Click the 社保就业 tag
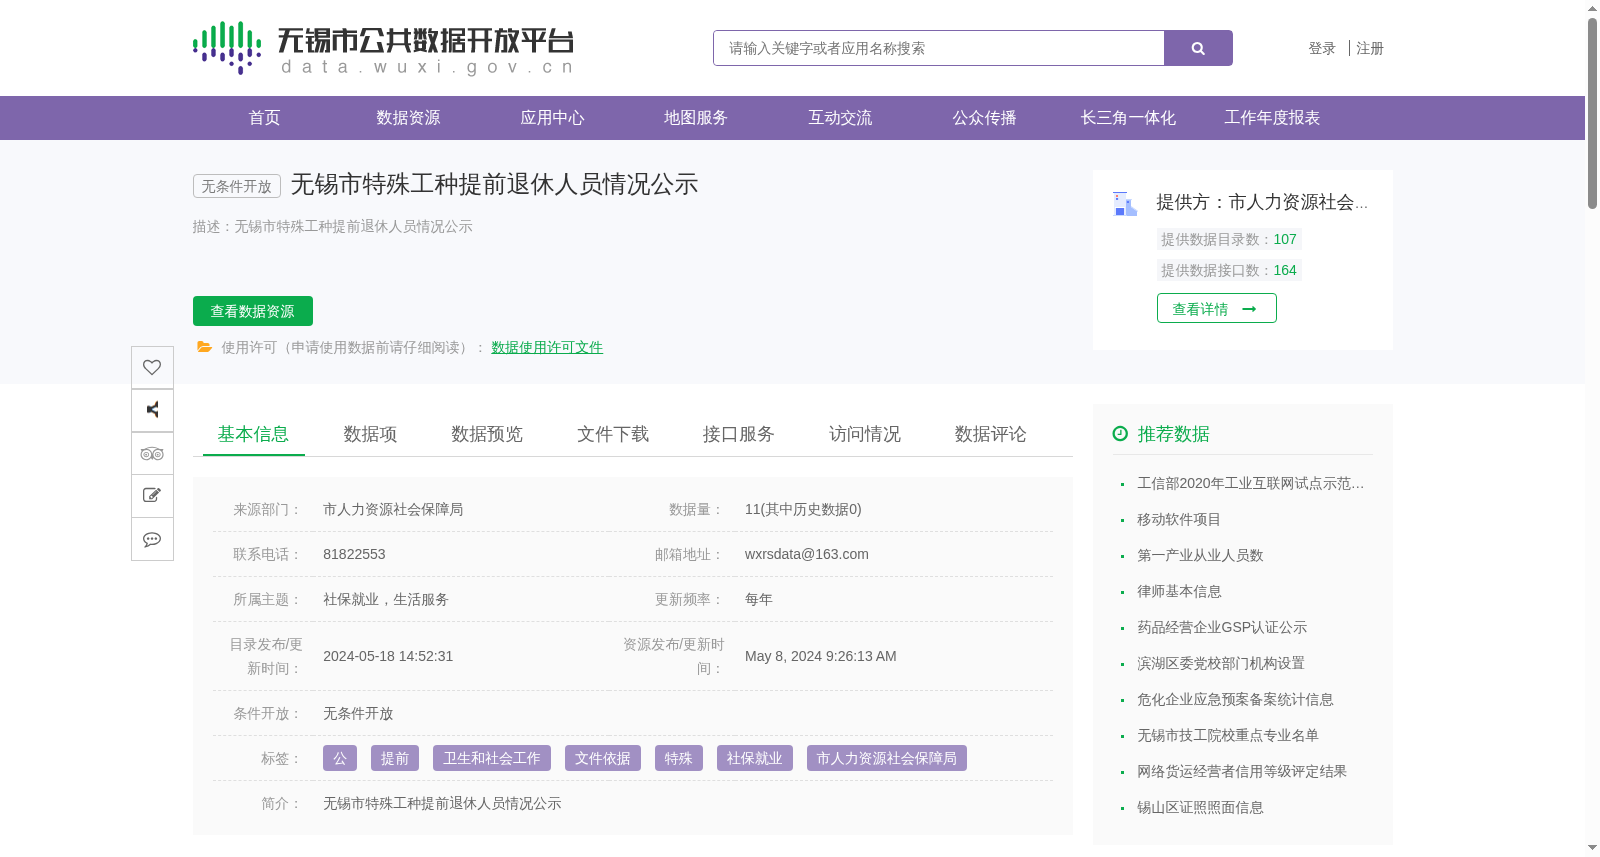Image resolution: width=1600 pixels, height=857 pixels. (755, 758)
